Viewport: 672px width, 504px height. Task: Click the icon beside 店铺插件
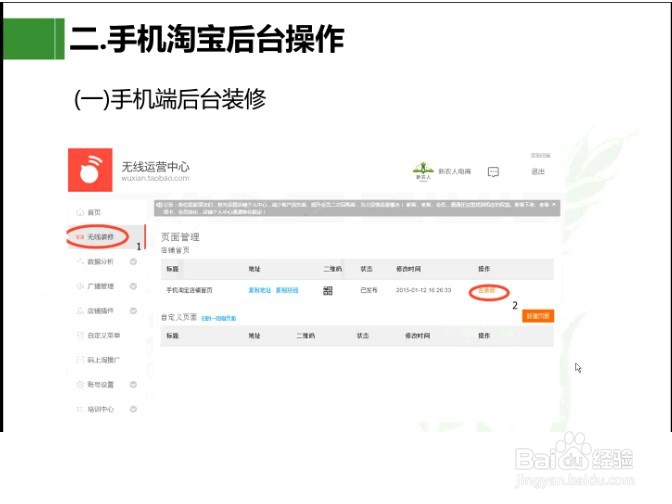80,311
